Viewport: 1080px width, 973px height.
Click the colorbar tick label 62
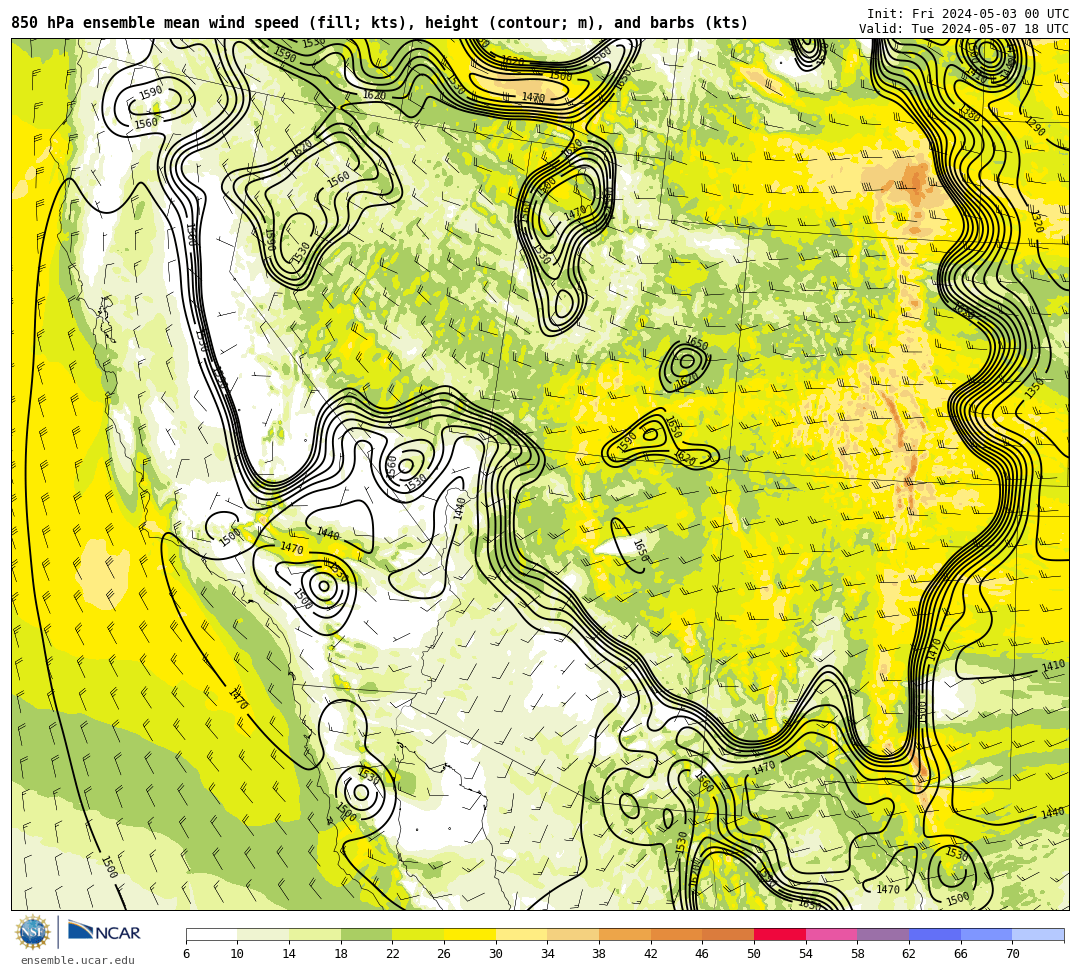tap(909, 954)
